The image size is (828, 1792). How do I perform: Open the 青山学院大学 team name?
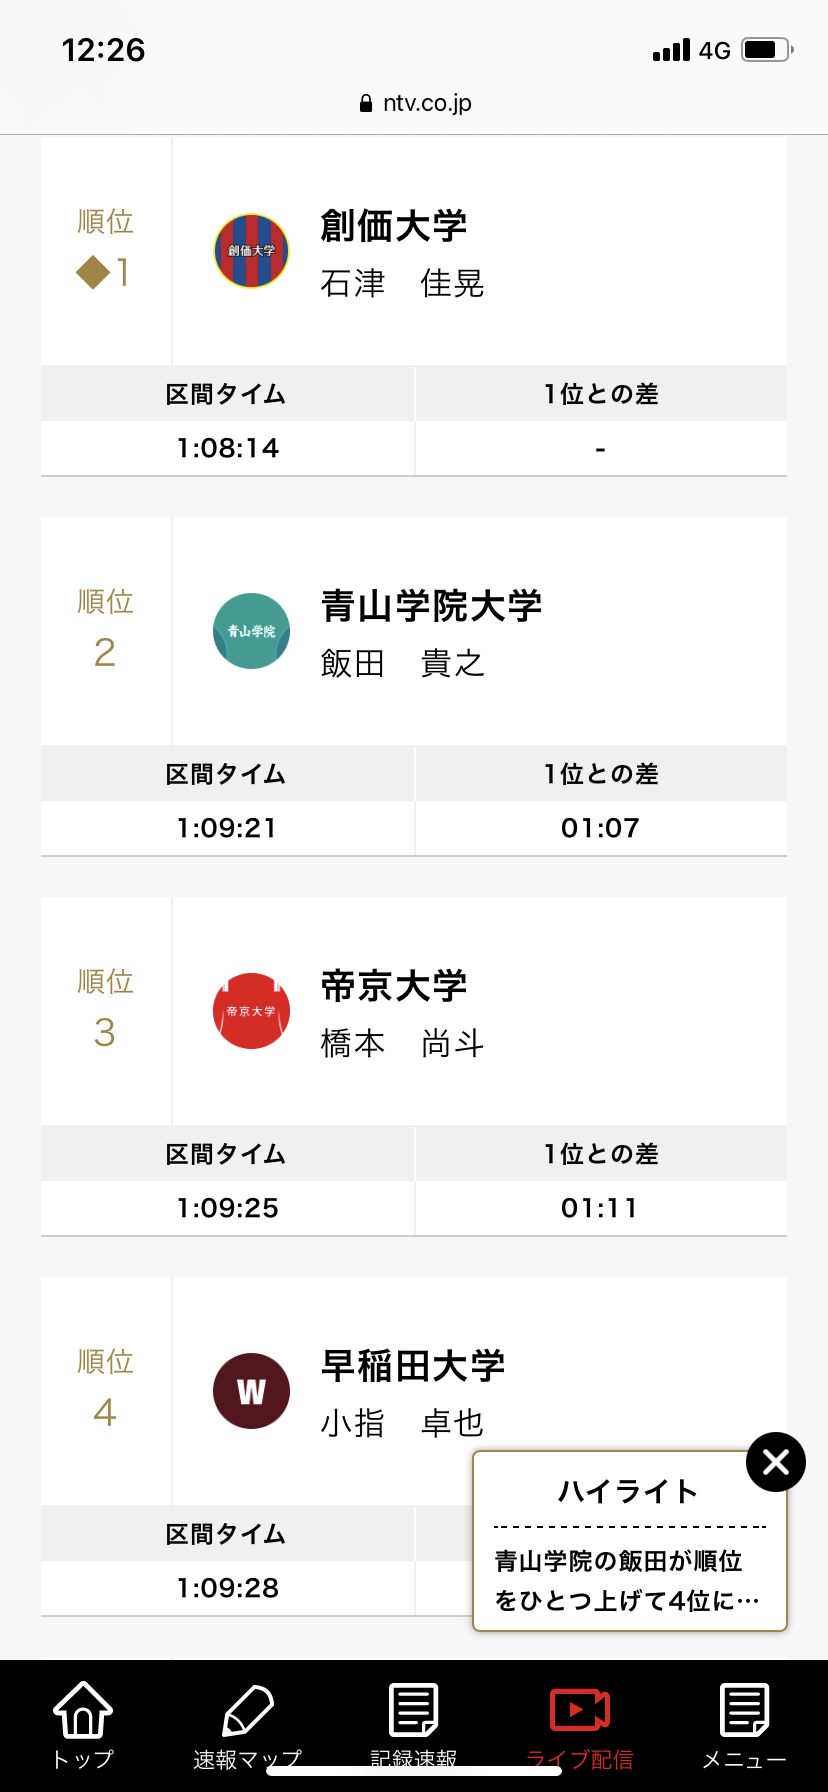click(431, 606)
